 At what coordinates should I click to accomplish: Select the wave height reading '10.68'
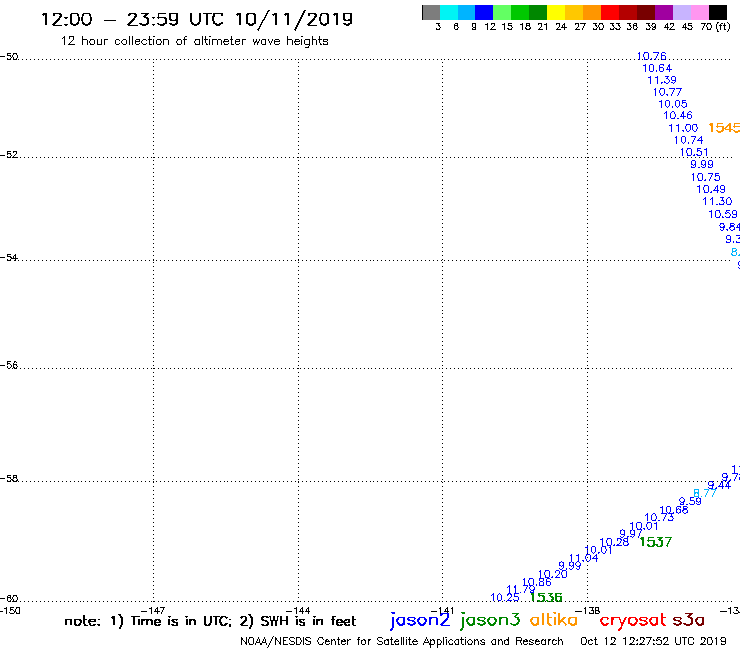tap(674, 510)
